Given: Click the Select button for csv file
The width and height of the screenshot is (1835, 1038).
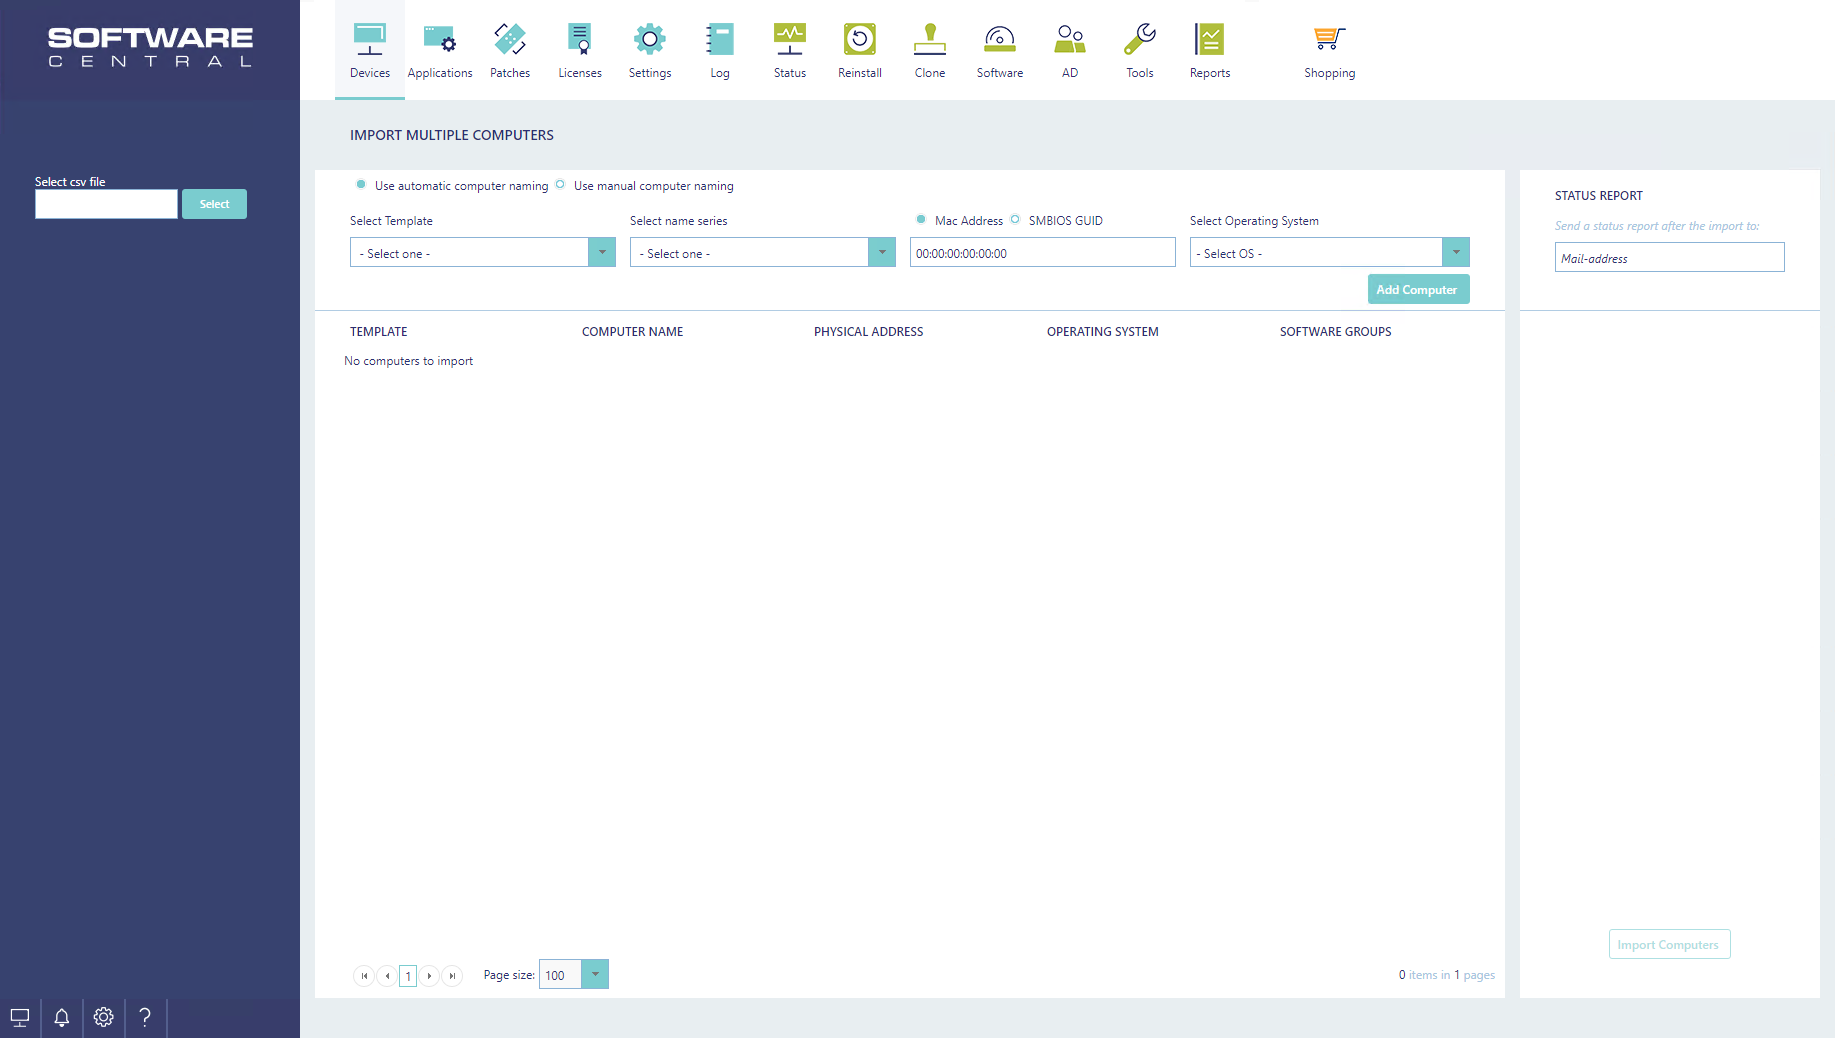Looking at the screenshot, I should point(214,204).
